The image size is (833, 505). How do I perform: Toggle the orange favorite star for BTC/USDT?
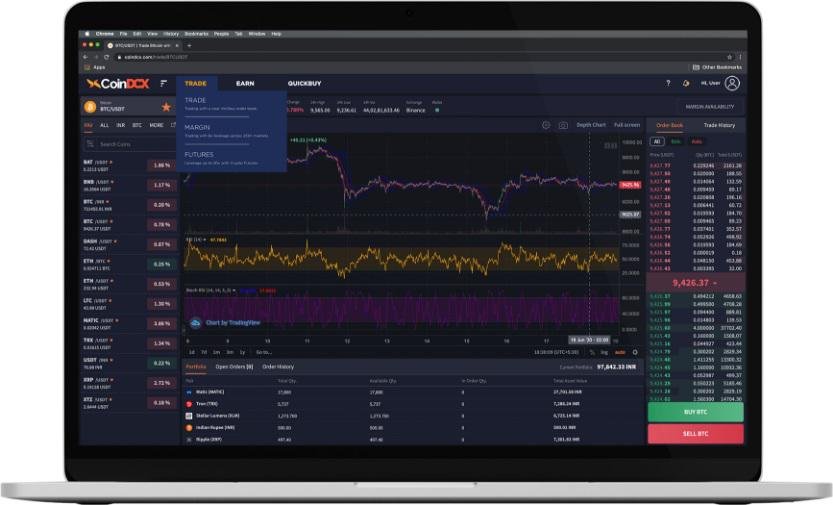click(166, 107)
